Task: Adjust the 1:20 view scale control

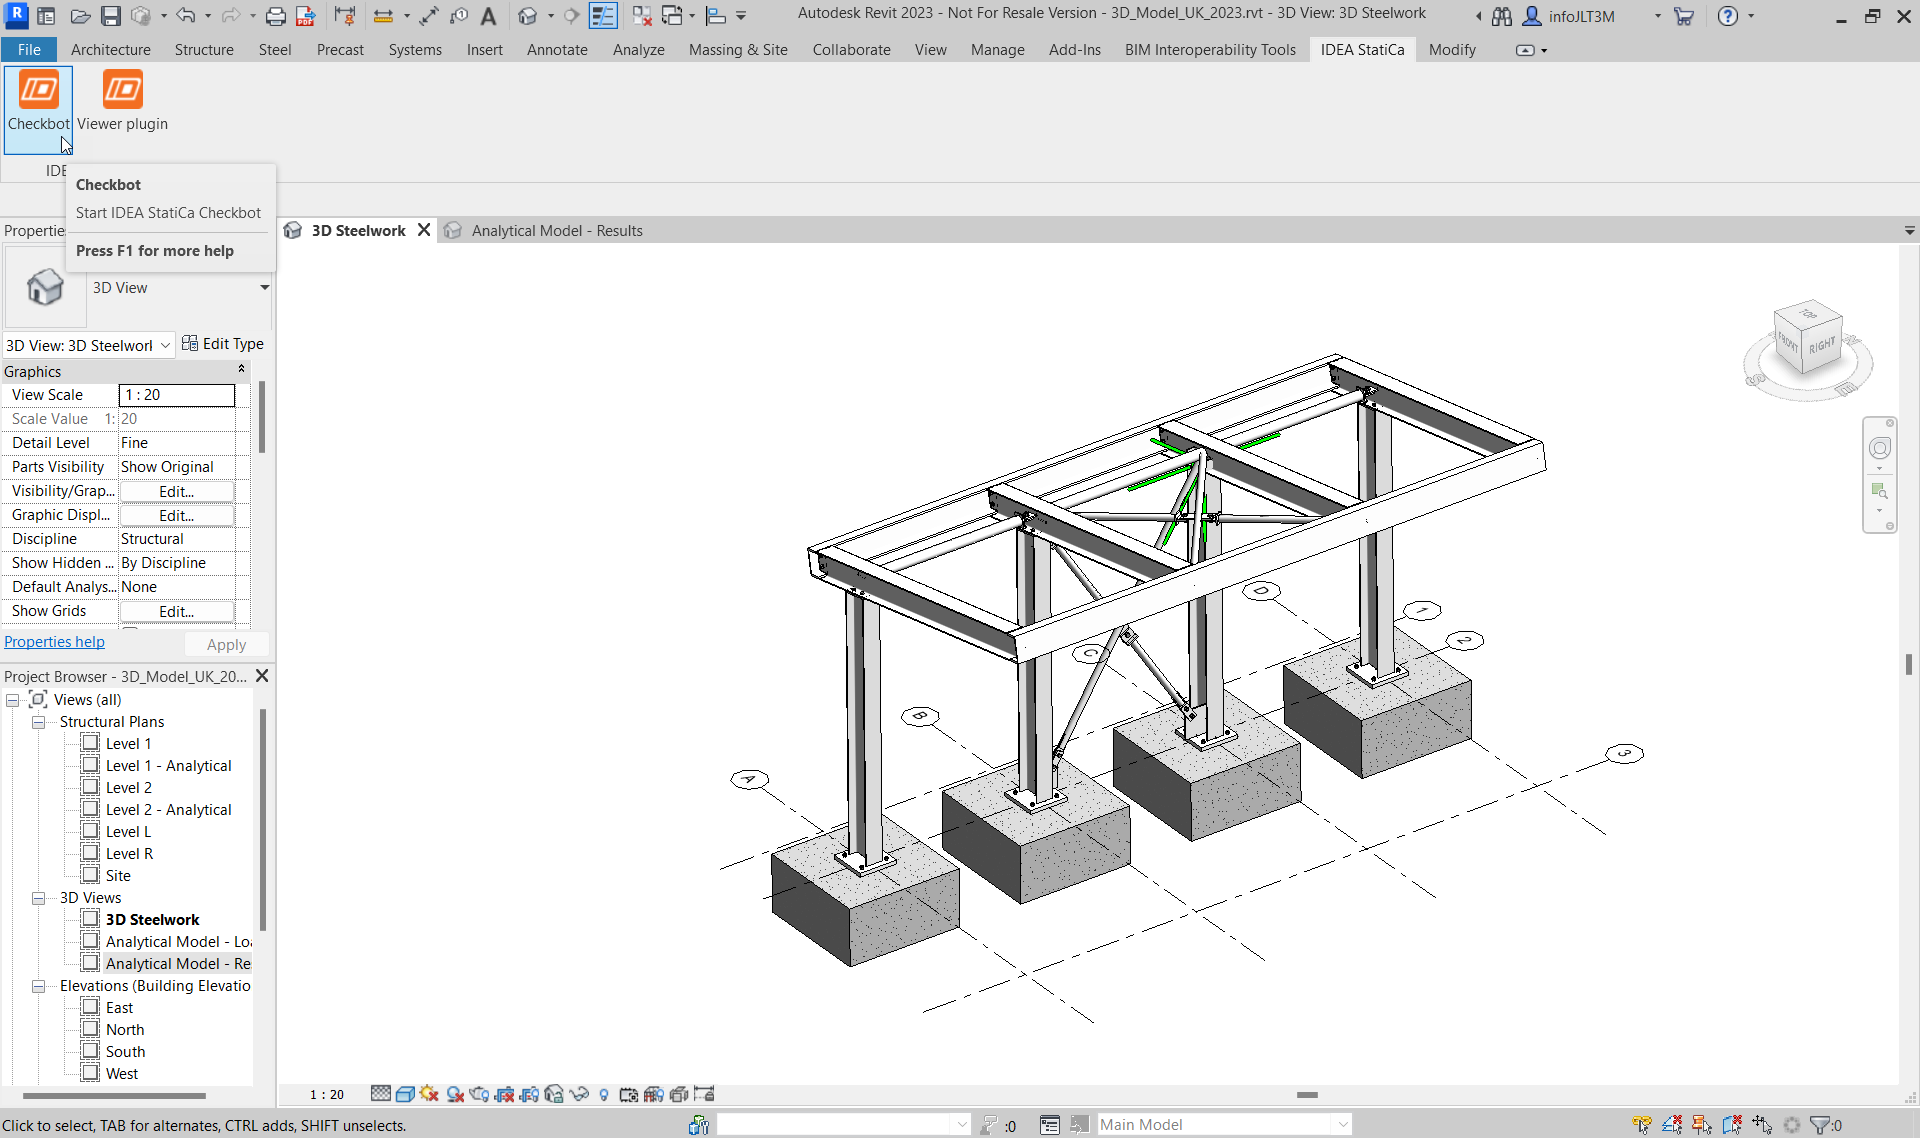Action: pyautogui.click(x=176, y=394)
